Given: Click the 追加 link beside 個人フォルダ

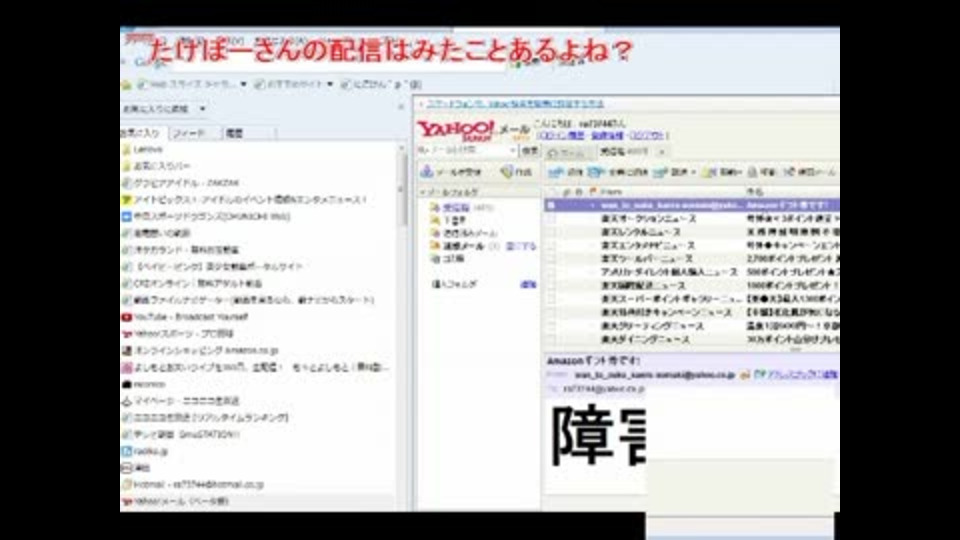Looking at the screenshot, I should pos(528,285).
